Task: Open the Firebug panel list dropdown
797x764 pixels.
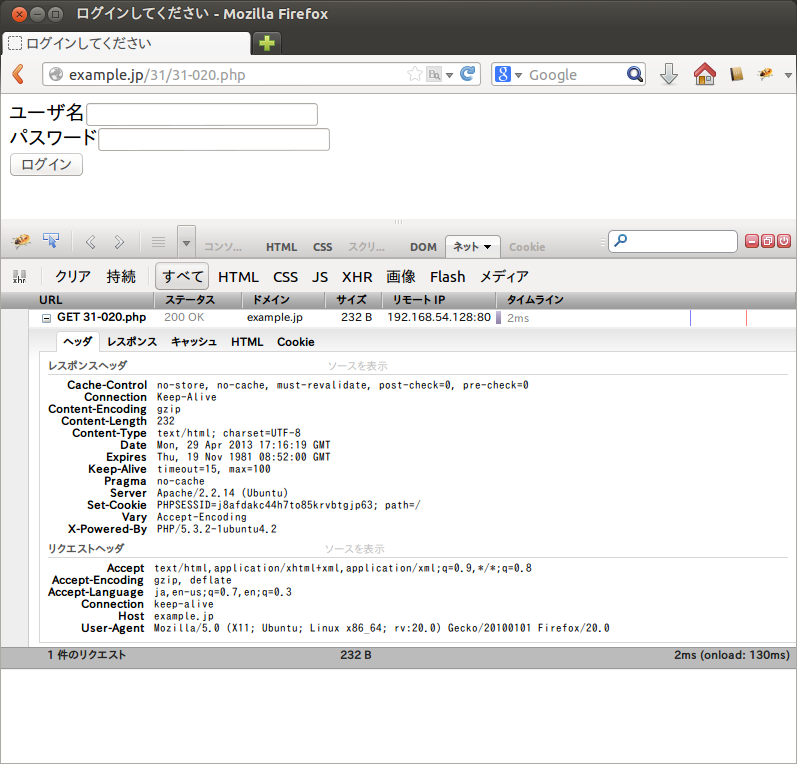Action: (x=186, y=243)
